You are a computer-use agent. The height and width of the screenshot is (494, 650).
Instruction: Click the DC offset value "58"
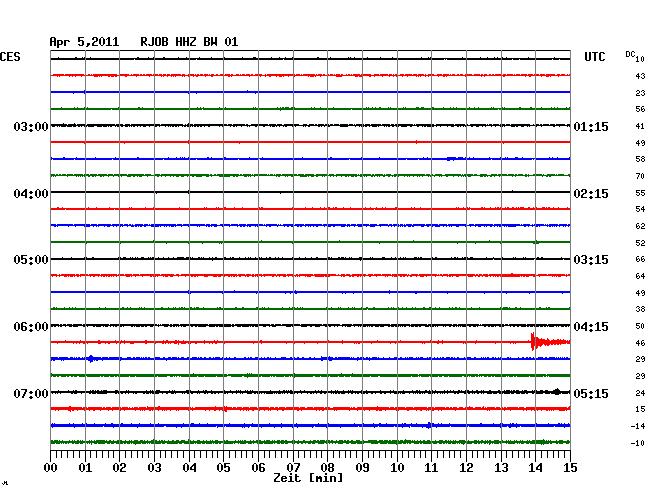click(x=640, y=159)
